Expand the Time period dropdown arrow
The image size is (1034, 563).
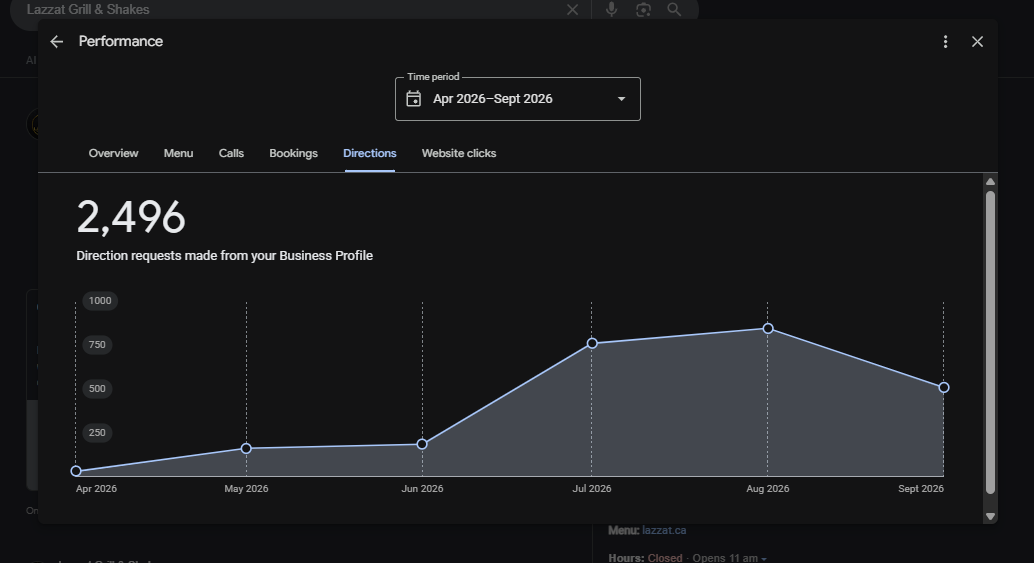pos(621,99)
